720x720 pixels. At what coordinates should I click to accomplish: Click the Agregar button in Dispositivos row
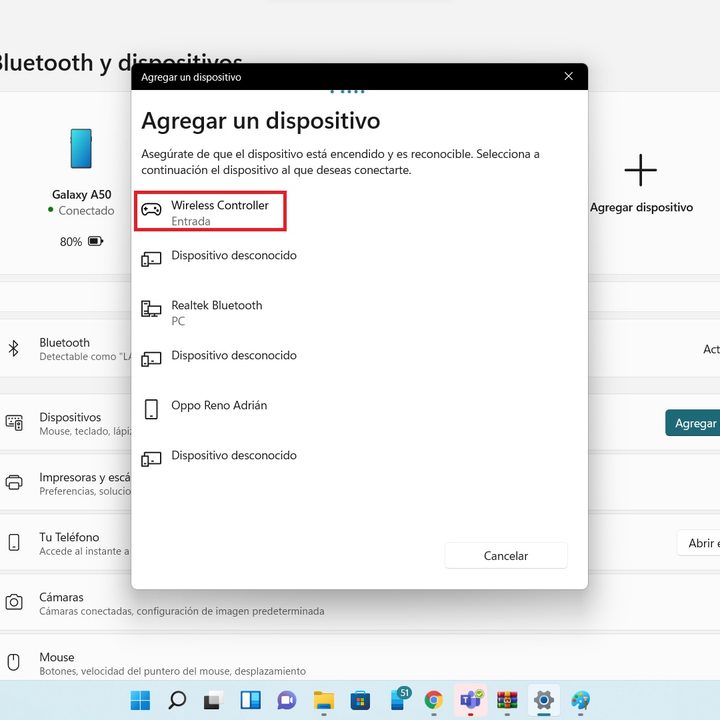tap(692, 423)
